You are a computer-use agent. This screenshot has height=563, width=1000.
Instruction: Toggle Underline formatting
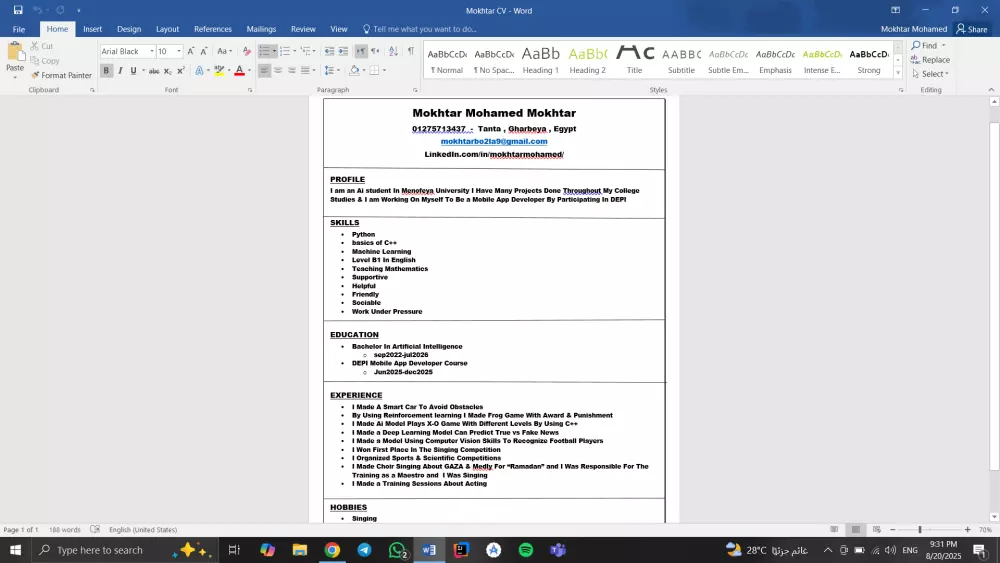tap(133, 71)
